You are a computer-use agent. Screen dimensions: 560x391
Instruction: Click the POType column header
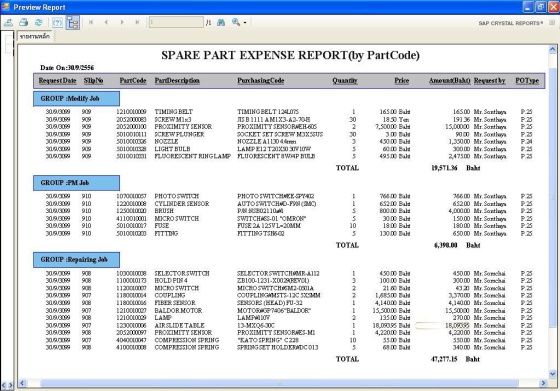(x=527, y=81)
